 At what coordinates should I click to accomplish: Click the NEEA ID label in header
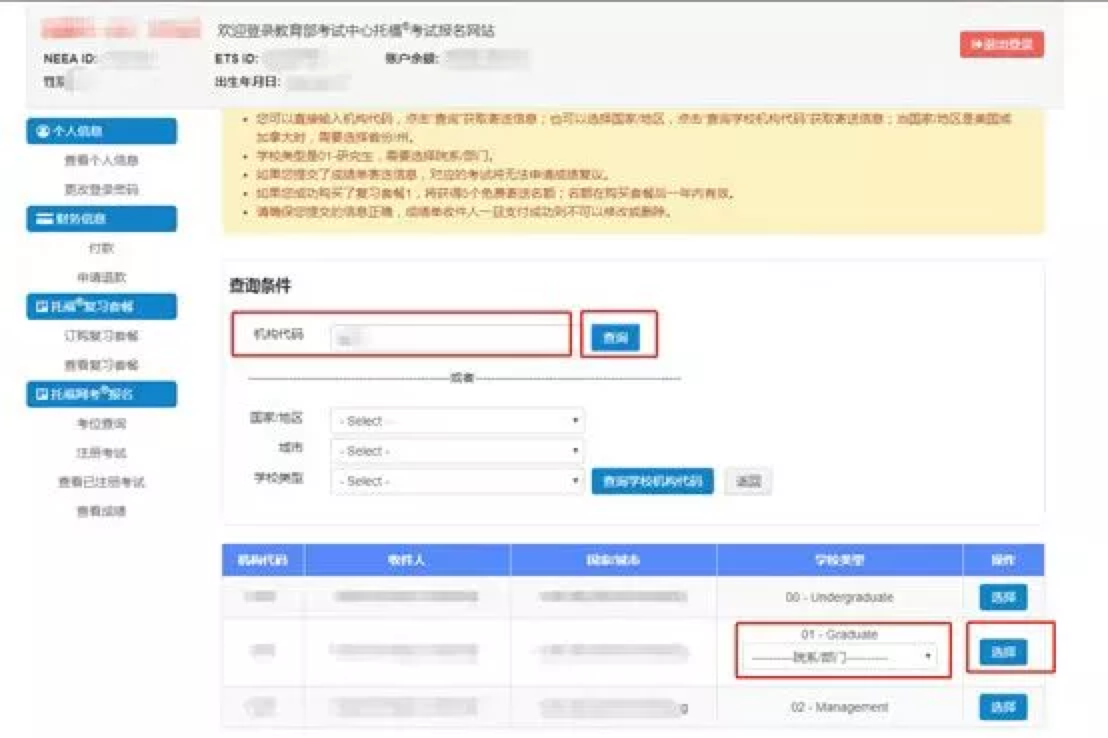click(70, 59)
